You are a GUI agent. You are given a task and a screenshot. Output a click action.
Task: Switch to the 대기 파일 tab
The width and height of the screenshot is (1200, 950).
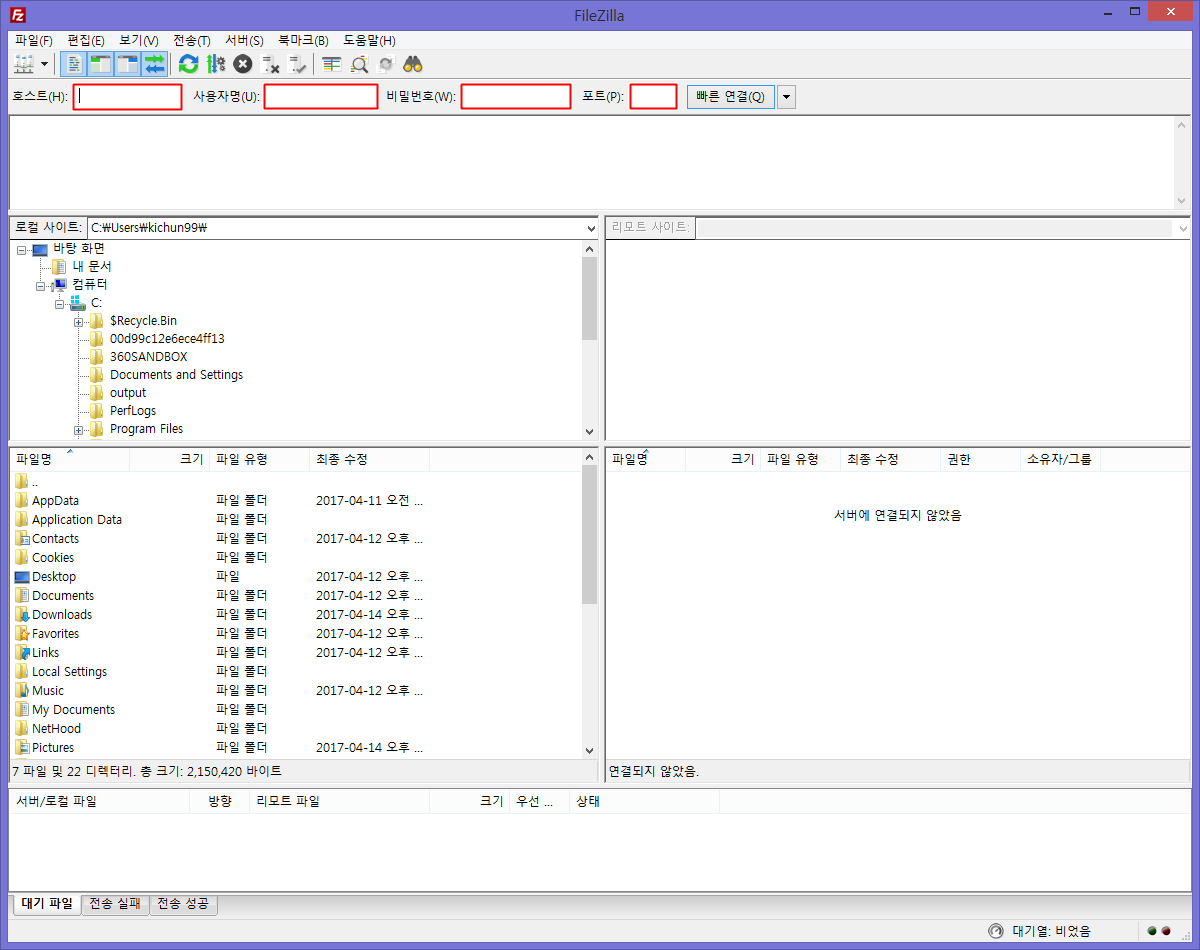[47, 904]
